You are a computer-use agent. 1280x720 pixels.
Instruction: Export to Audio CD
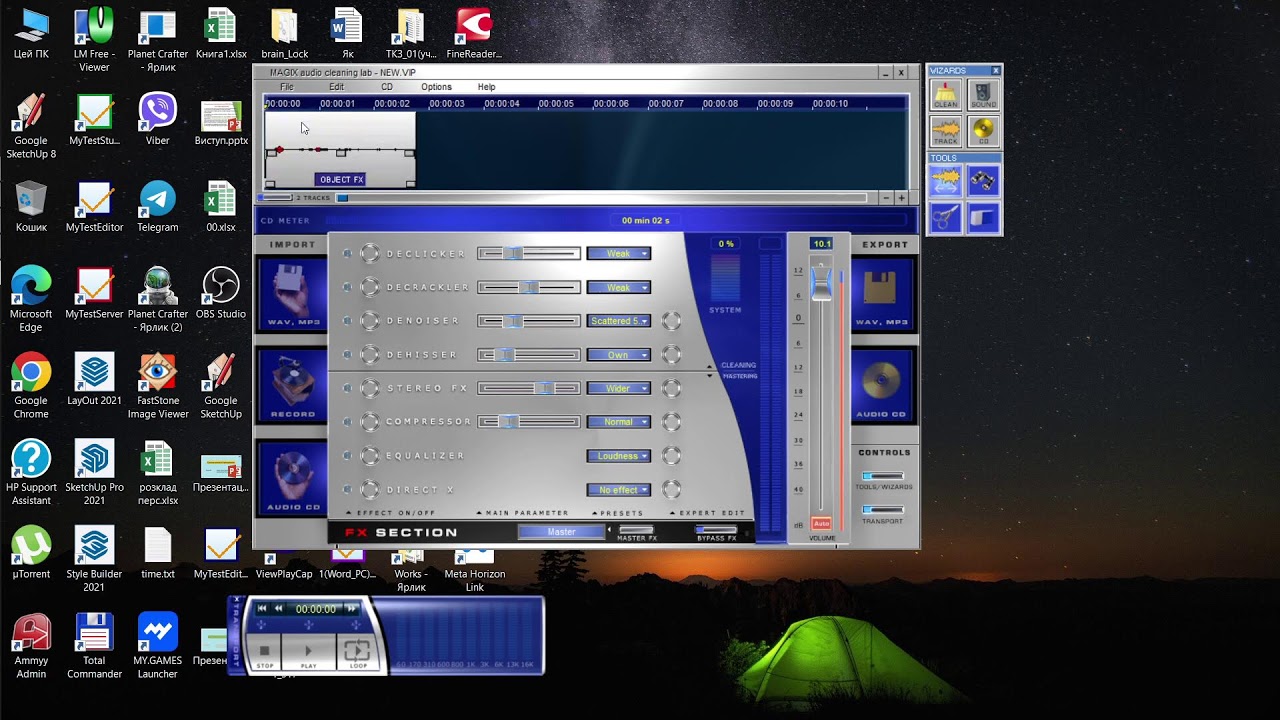click(x=883, y=386)
